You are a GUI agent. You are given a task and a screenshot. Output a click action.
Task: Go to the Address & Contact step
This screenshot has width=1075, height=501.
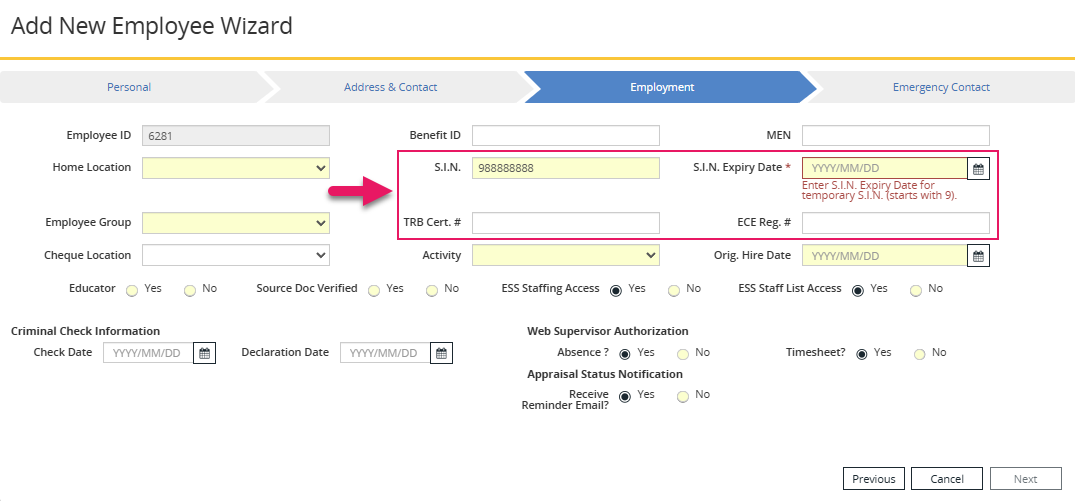coord(391,87)
